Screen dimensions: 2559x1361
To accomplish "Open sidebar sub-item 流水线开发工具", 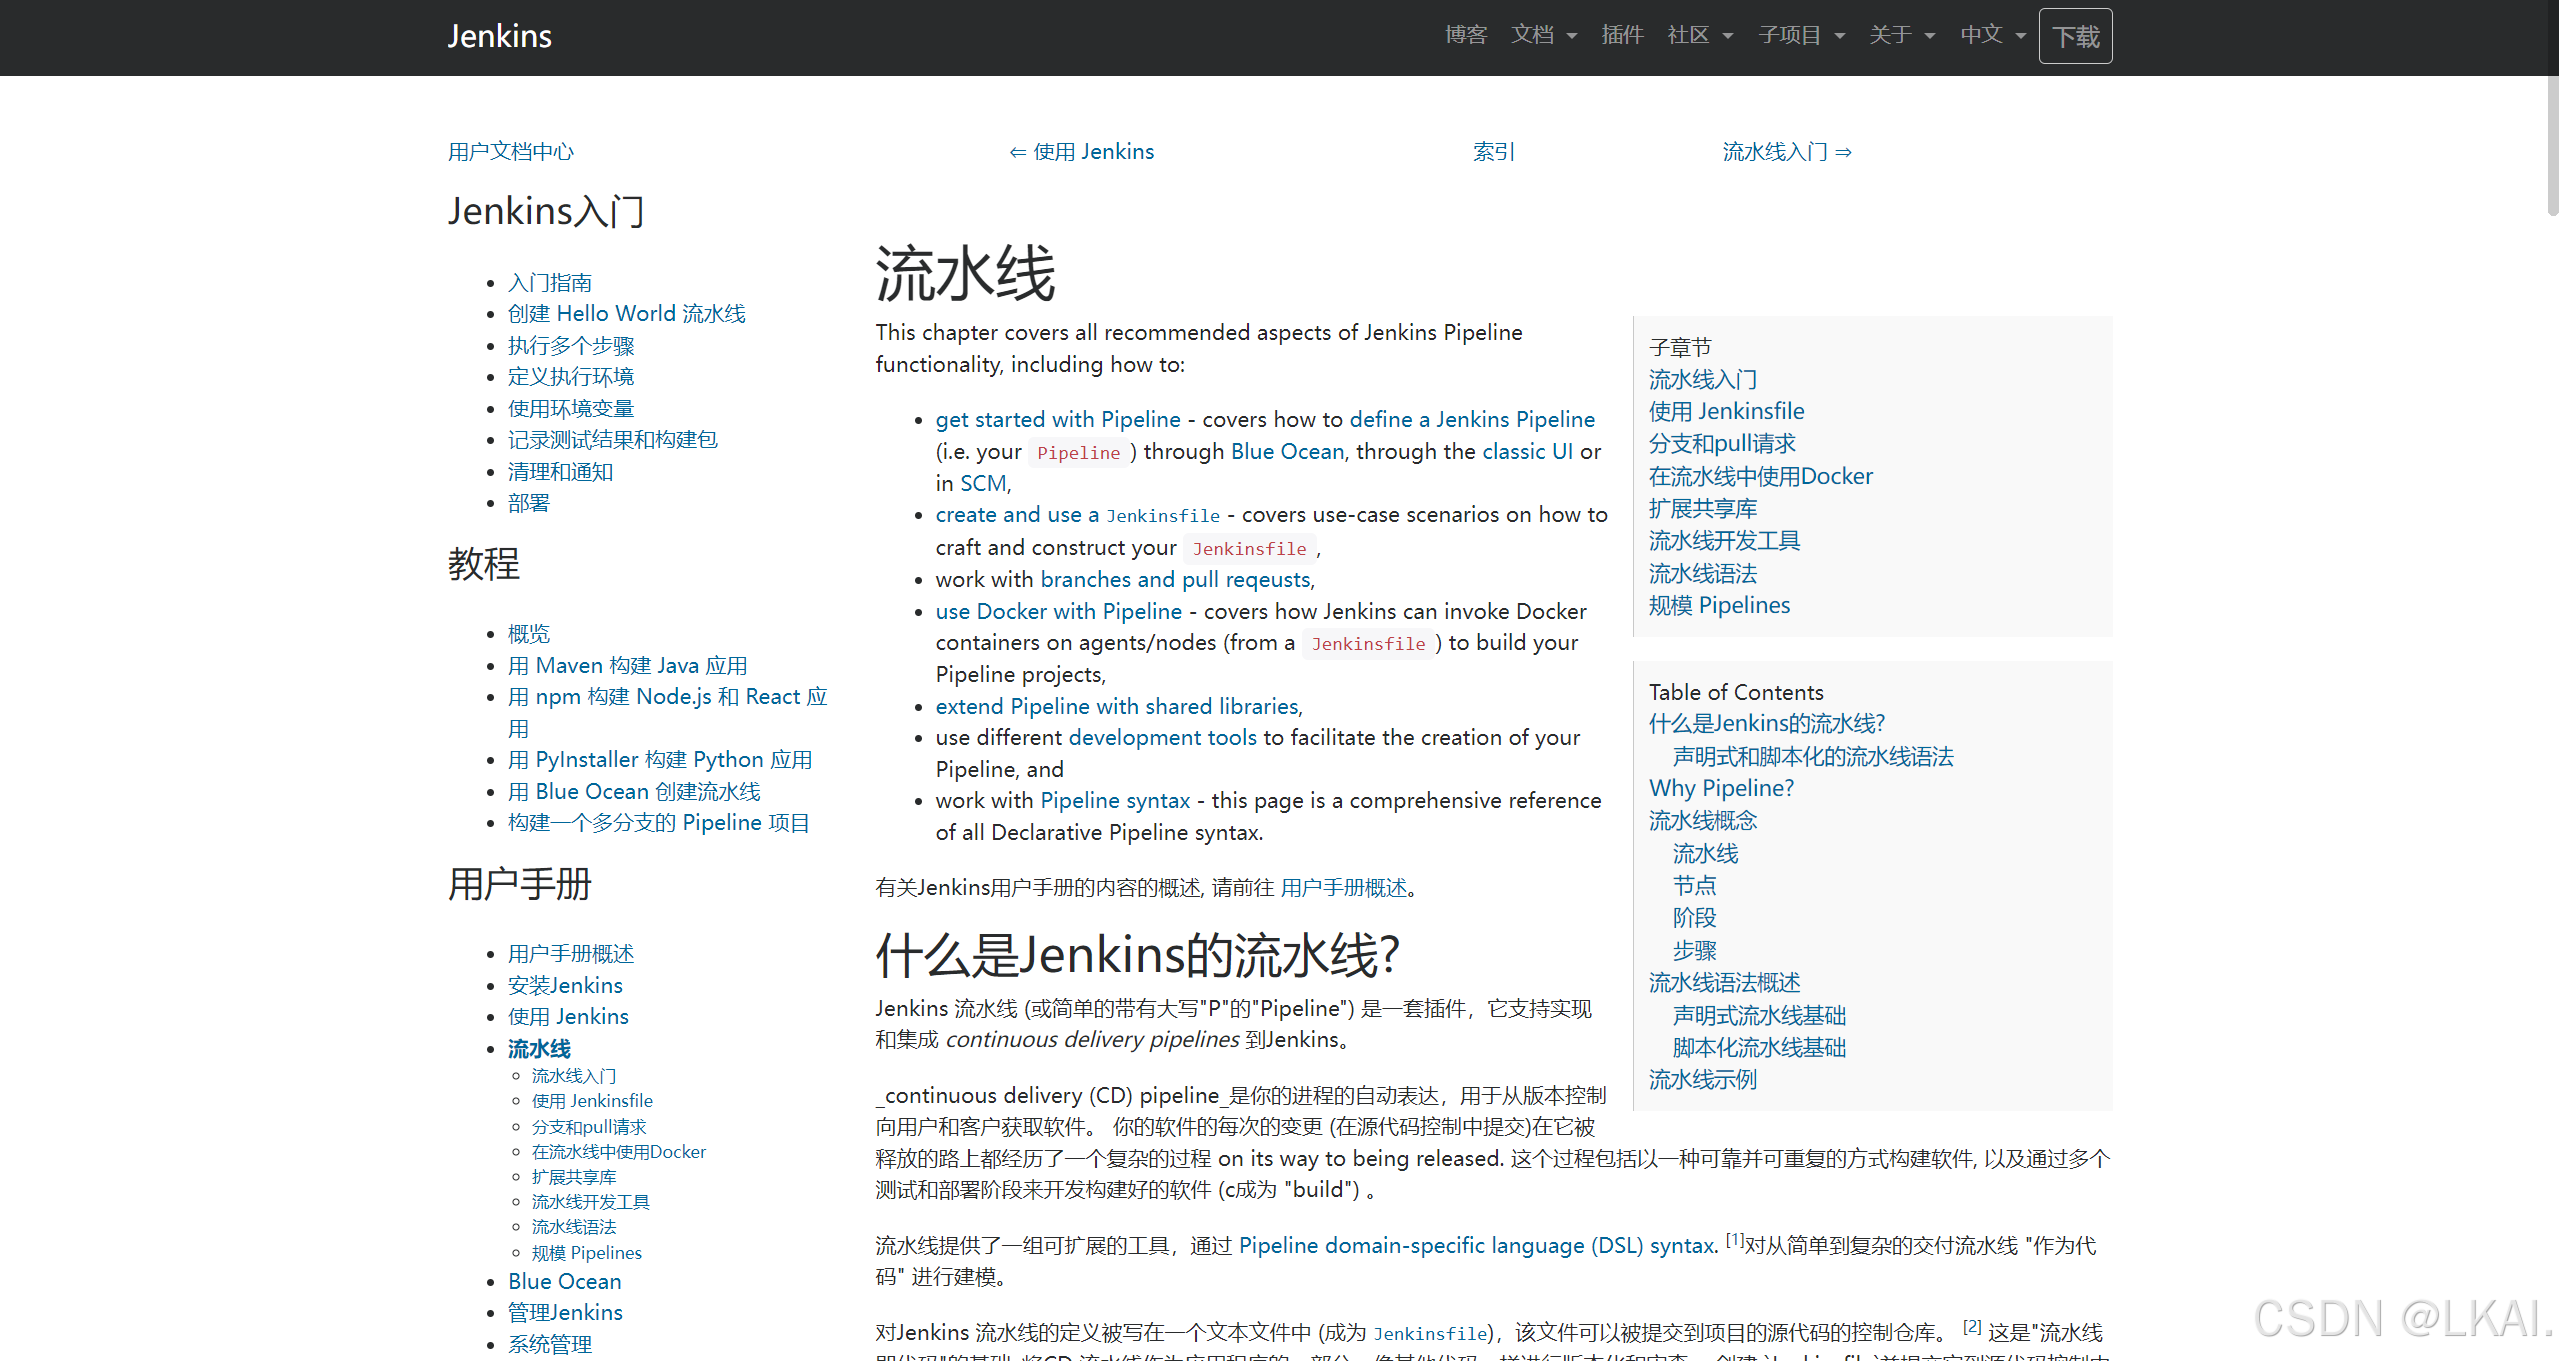I will point(590,1202).
